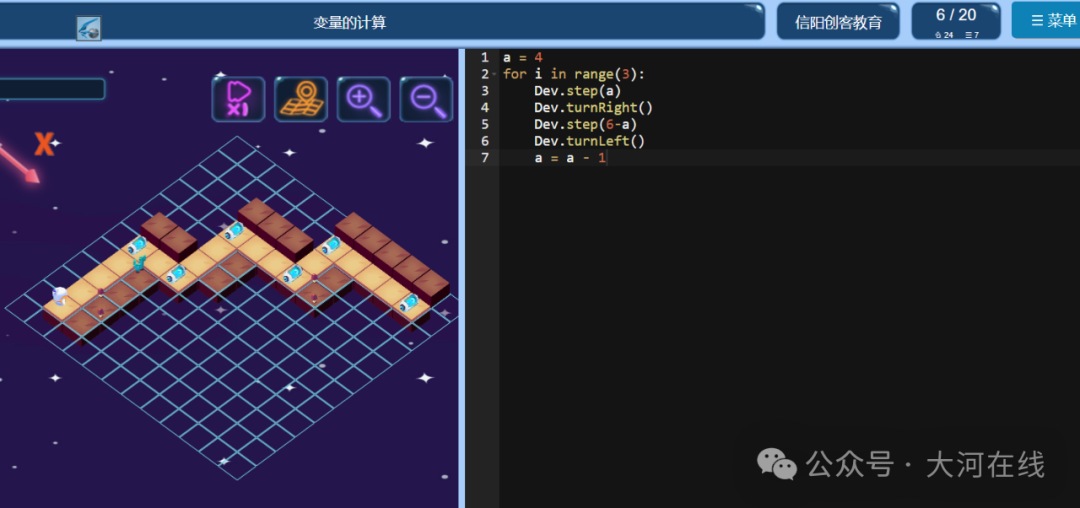This screenshot has width=1080, height=508.
Task: Click the 变量的计算 title bar
Action: click(x=350, y=23)
